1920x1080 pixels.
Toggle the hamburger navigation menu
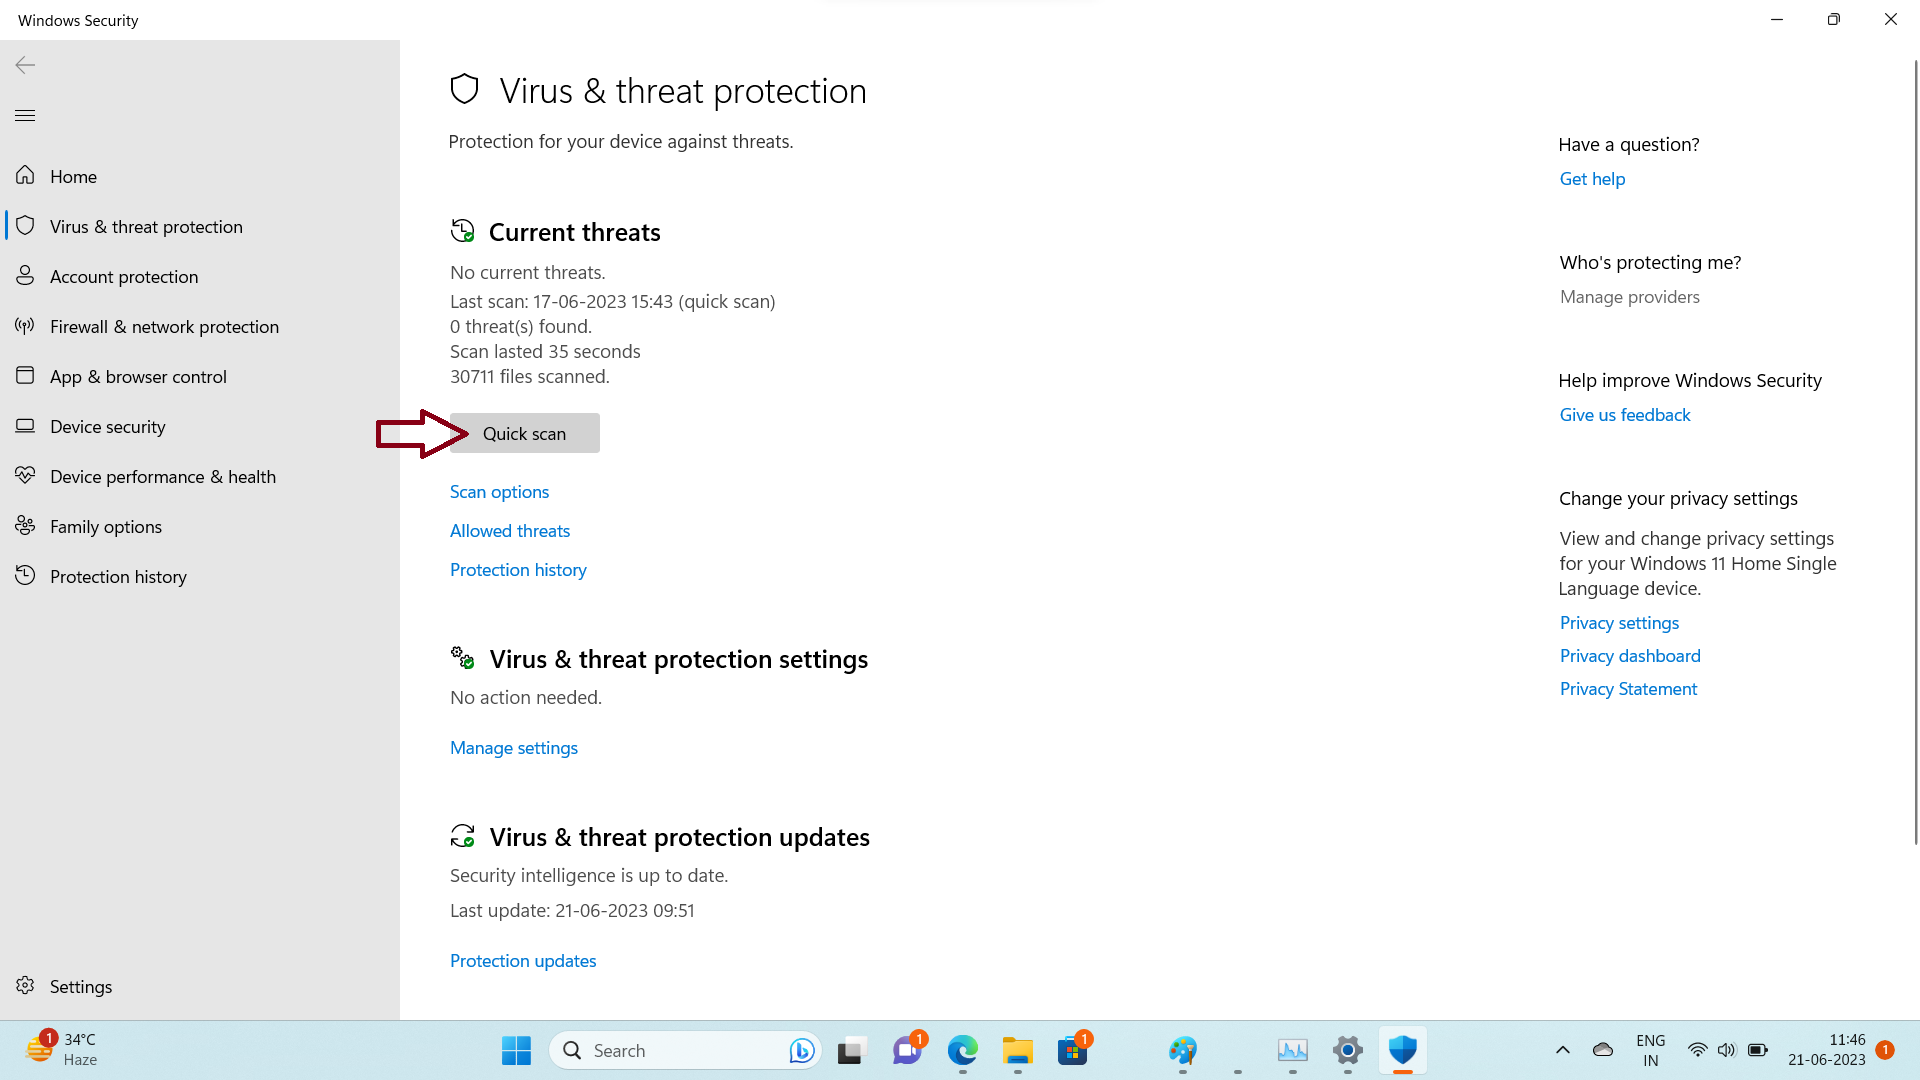(x=25, y=115)
